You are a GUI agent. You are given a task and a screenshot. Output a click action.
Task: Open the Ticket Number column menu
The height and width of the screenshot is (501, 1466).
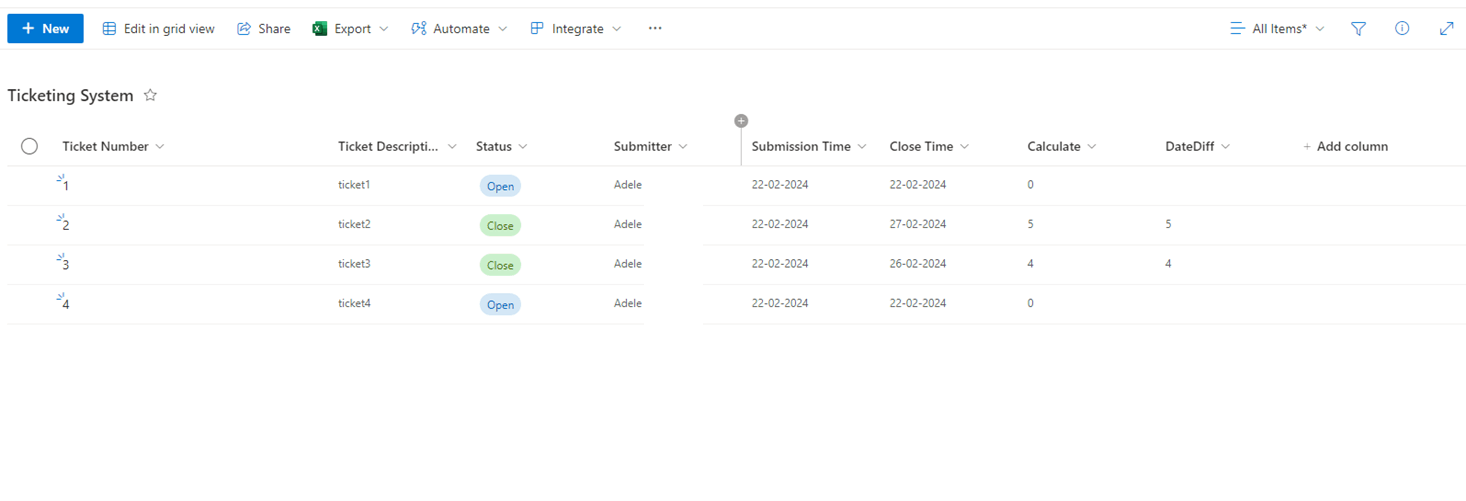(114, 146)
